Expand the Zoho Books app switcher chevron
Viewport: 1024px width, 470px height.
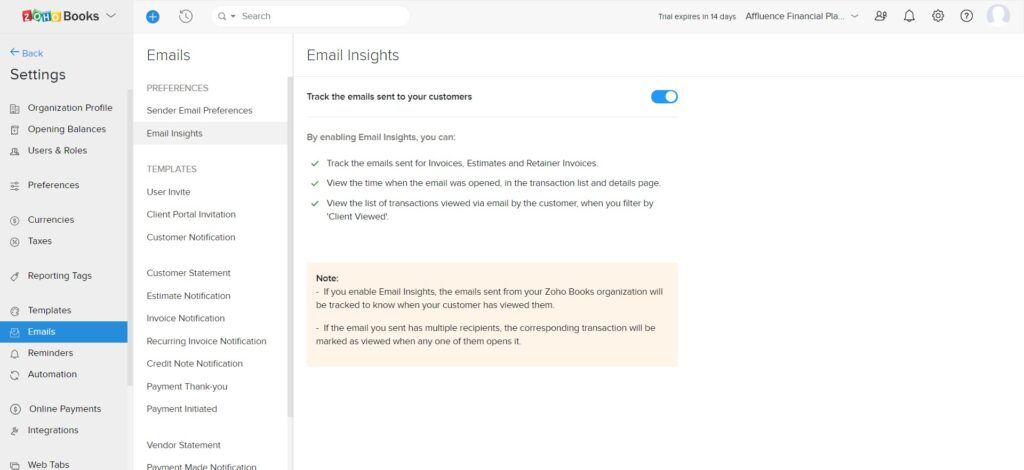pos(110,16)
